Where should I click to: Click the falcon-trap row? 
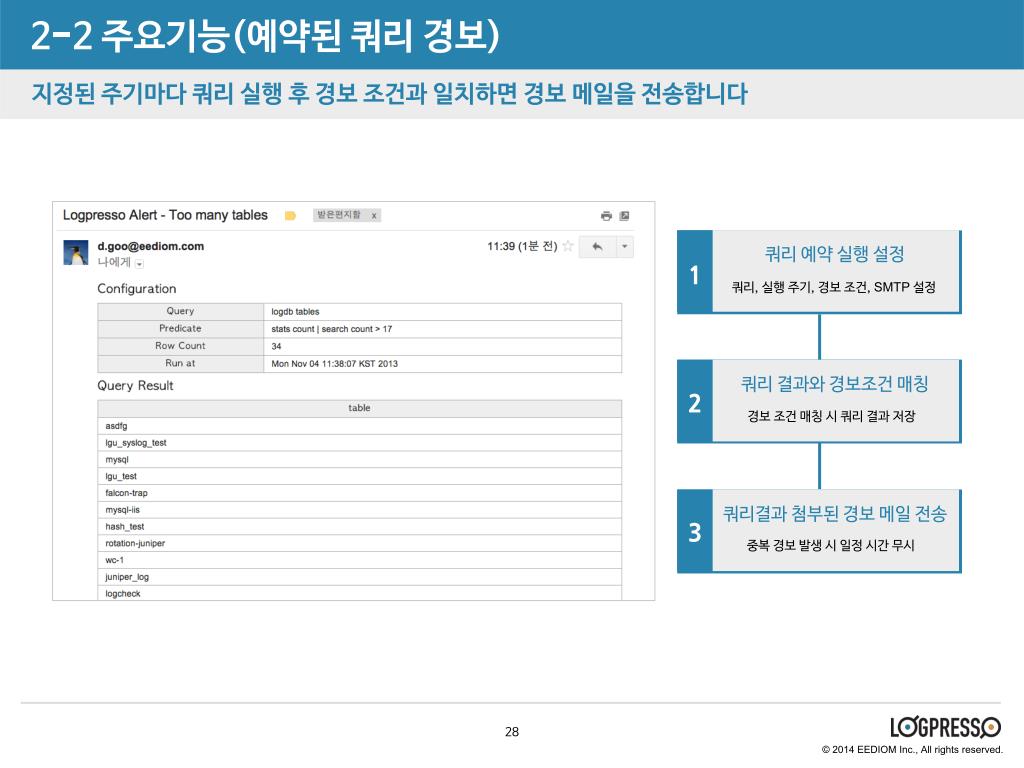click(359, 493)
